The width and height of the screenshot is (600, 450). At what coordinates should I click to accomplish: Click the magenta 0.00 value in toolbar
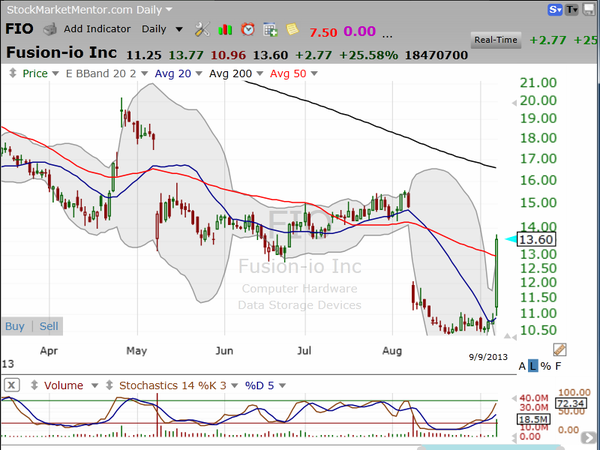360,31
